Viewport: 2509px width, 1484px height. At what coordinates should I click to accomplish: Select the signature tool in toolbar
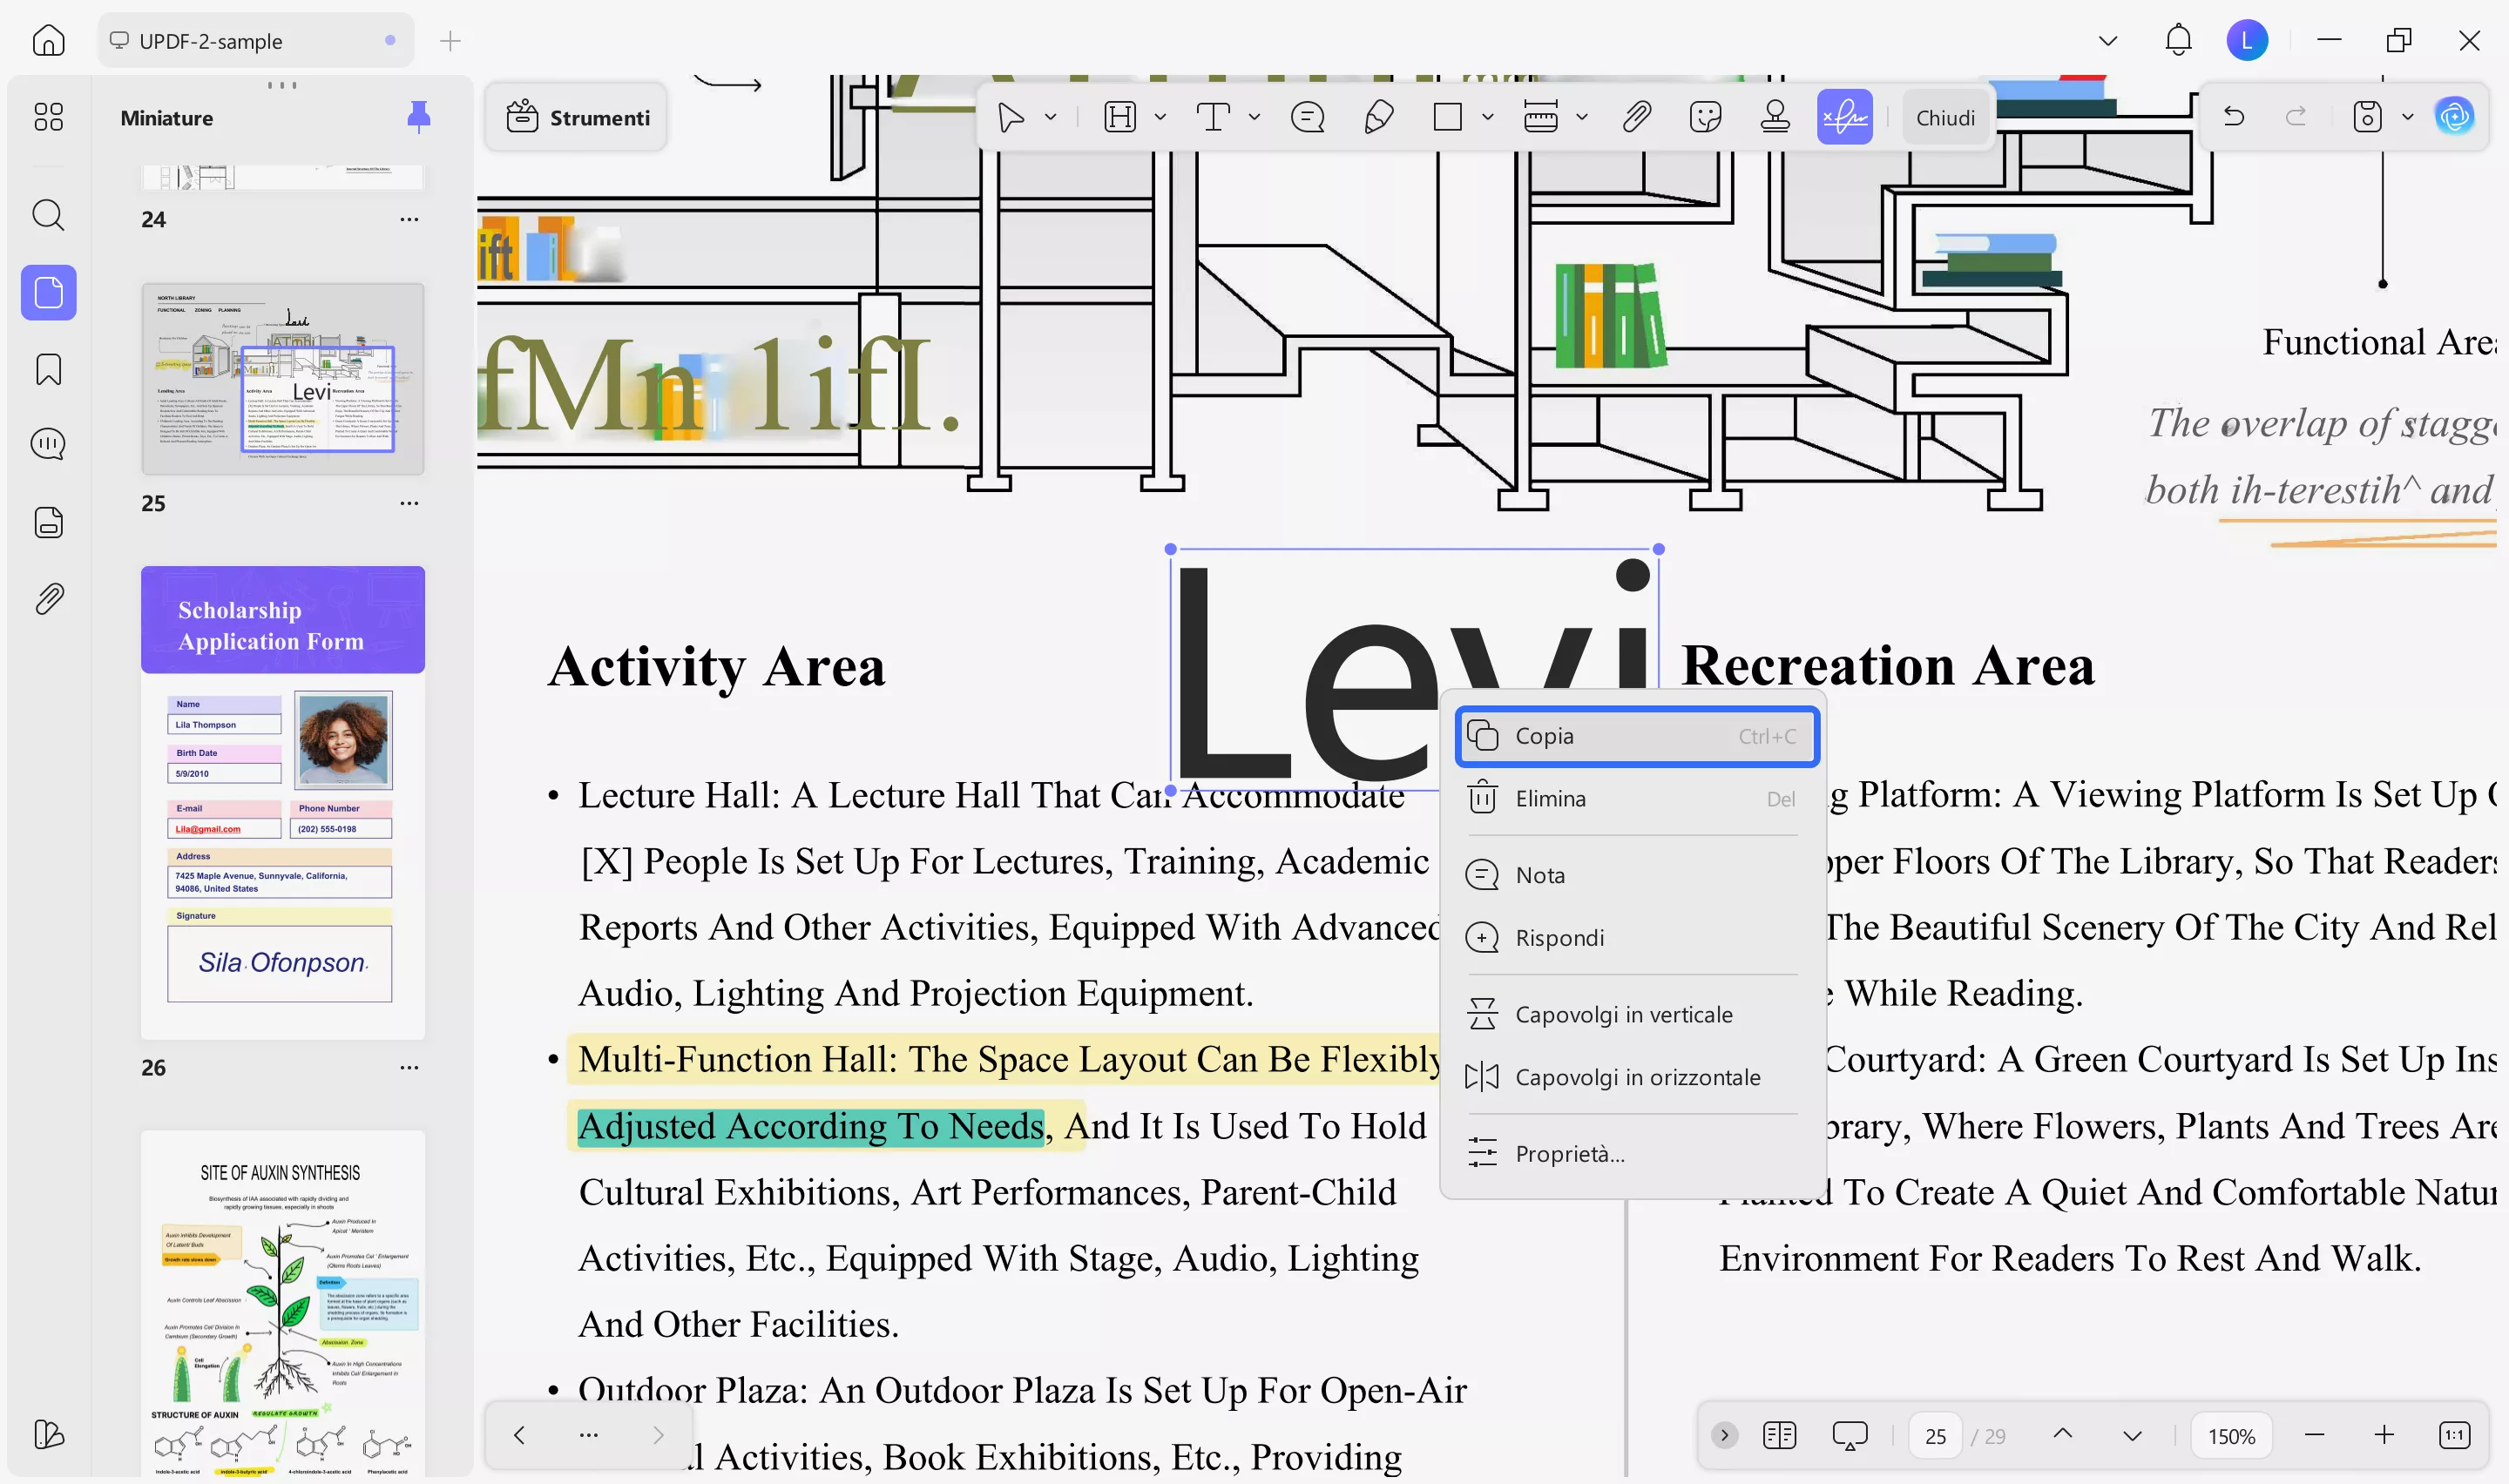pos(1843,118)
